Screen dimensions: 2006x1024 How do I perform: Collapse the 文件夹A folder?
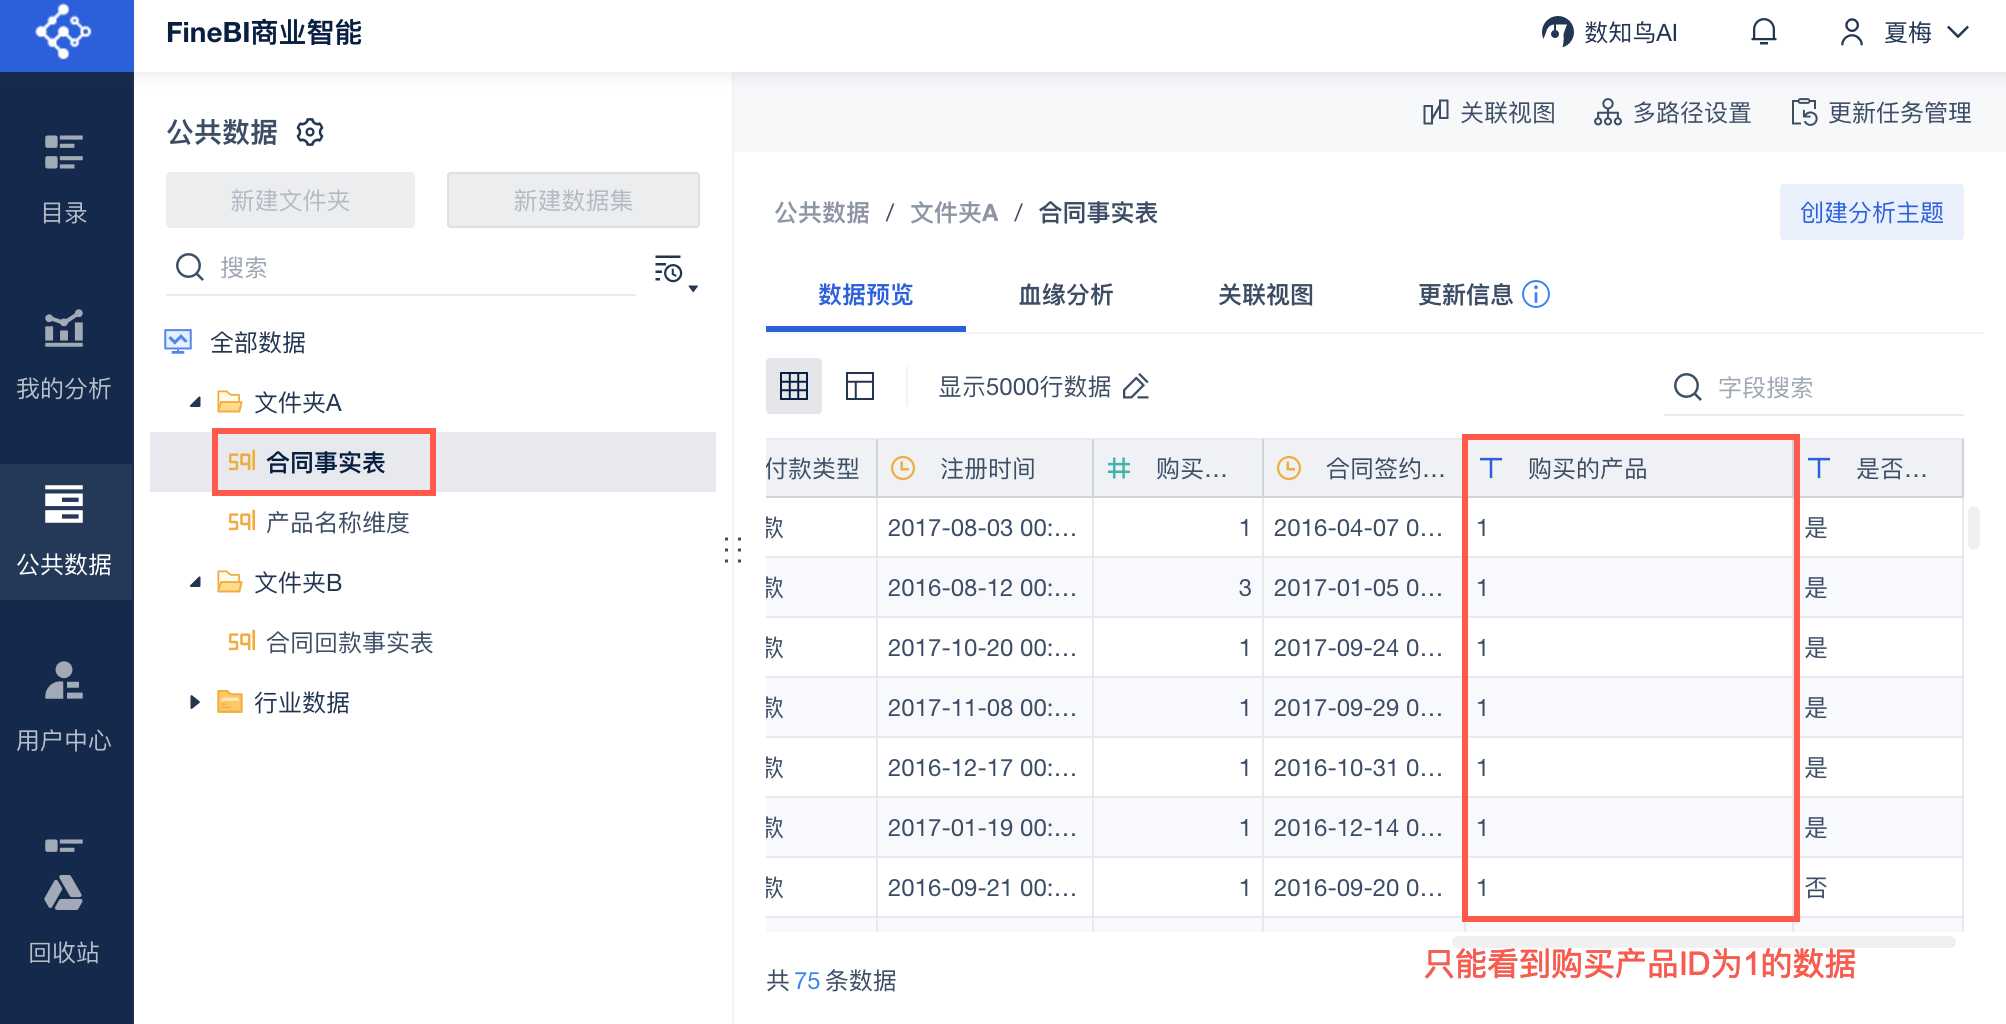point(196,402)
